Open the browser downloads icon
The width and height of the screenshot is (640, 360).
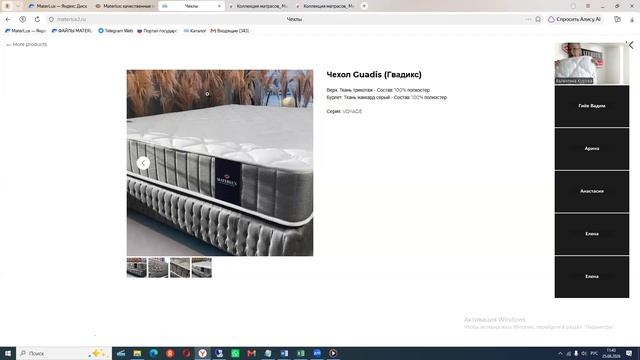632,19
